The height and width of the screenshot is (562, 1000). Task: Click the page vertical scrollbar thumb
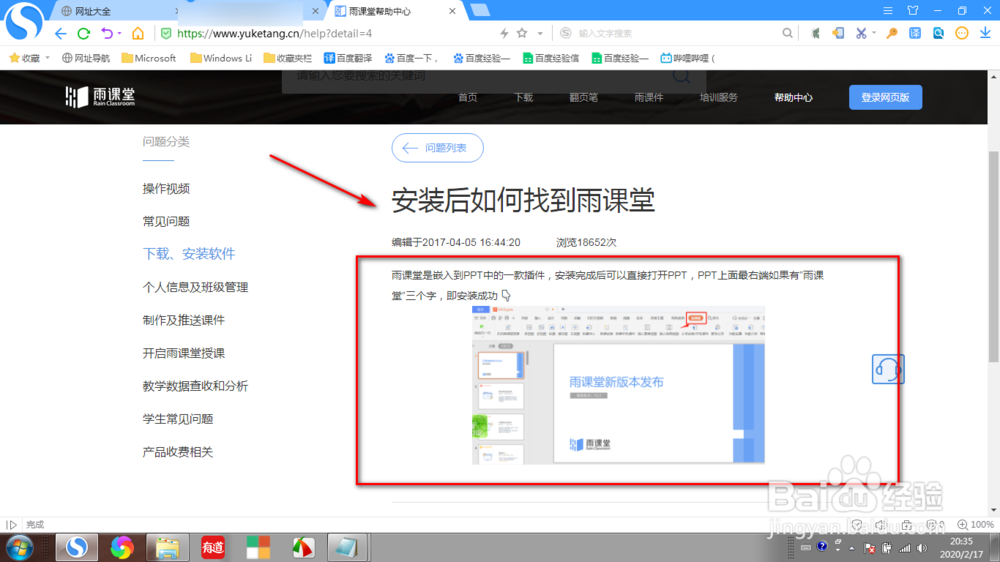(x=994, y=257)
